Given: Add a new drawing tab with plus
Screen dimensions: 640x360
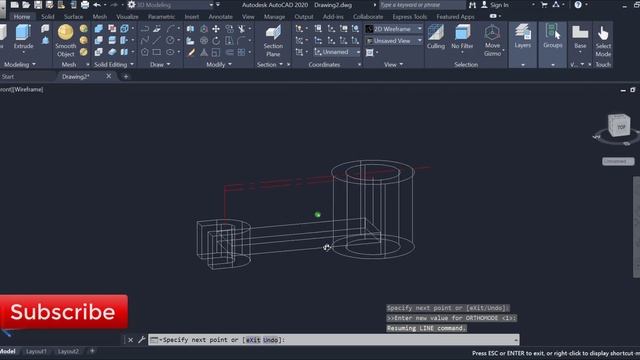Looking at the screenshot, I should pos(126,76).
